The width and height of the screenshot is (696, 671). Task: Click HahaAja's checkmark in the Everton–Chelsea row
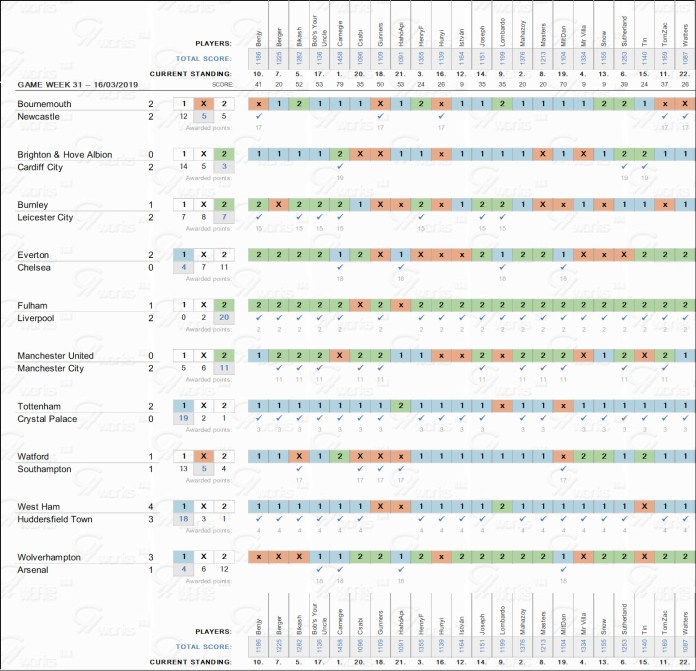coord(401,268)
